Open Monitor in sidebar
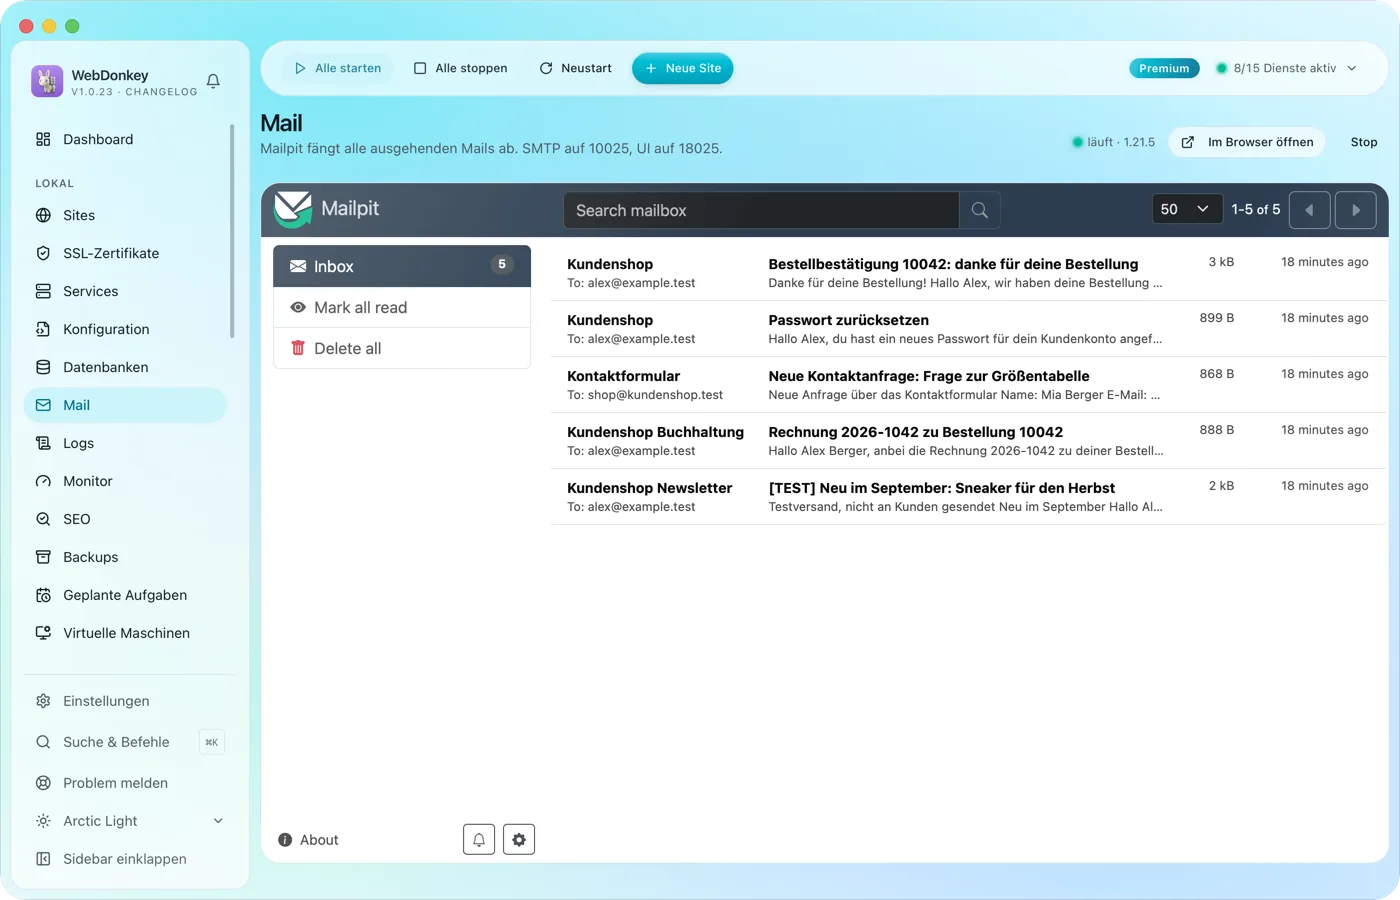Viewport: 1400px width, 900px height. pyautogui.click(x=125, y=481)
